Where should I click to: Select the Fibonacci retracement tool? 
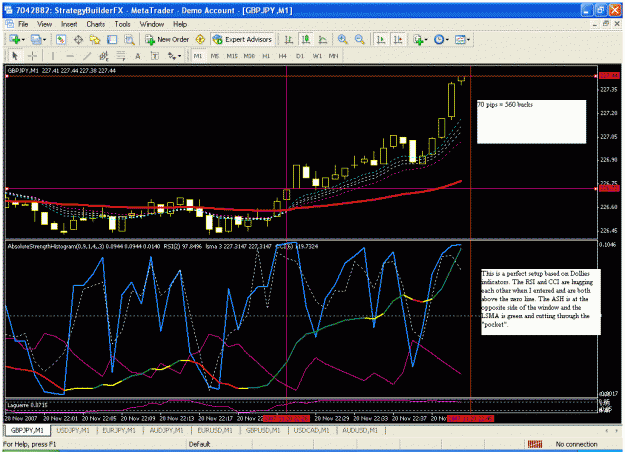[x=120, y=56]
